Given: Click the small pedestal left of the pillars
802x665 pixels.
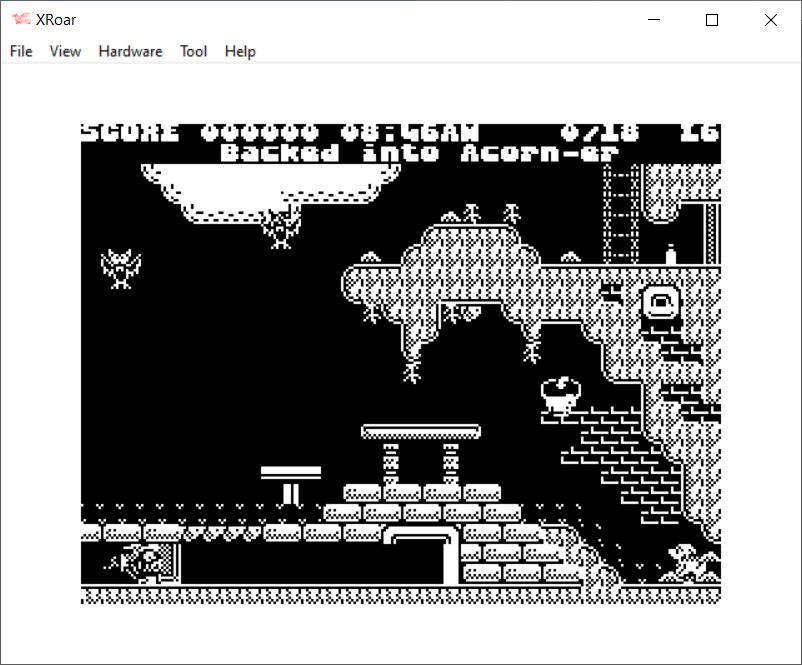Looking at the screenshot, I should point(290,482).
